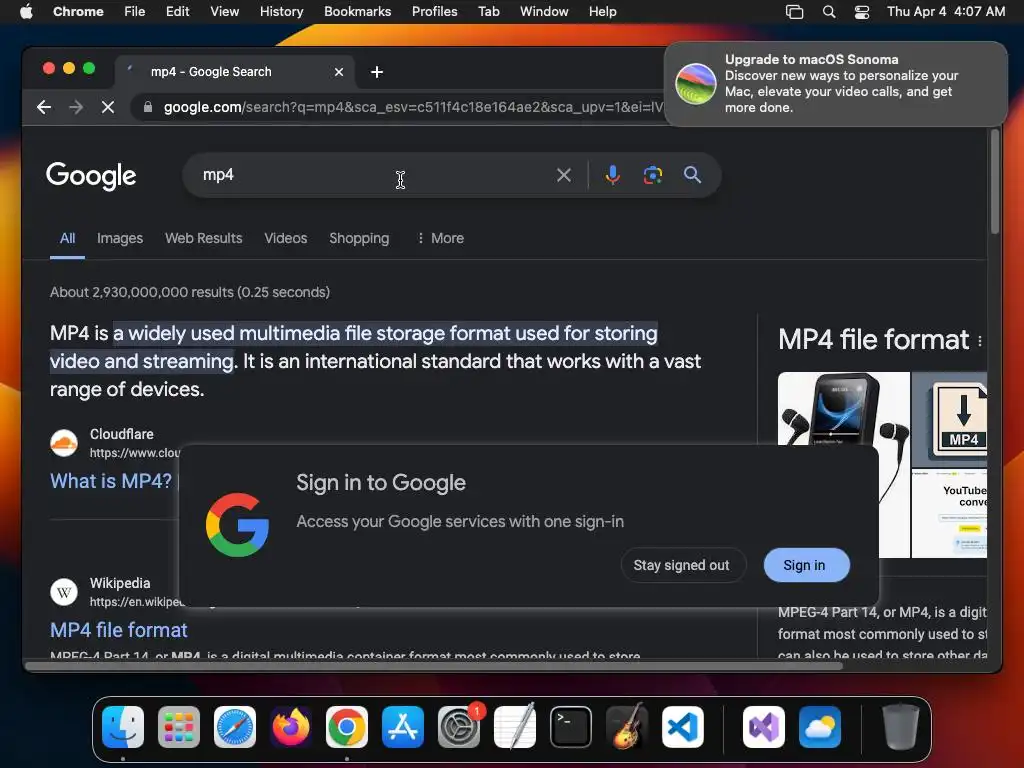Click the magnifier search button in search box
This screenshot has width=1024, height=768.
692,174
